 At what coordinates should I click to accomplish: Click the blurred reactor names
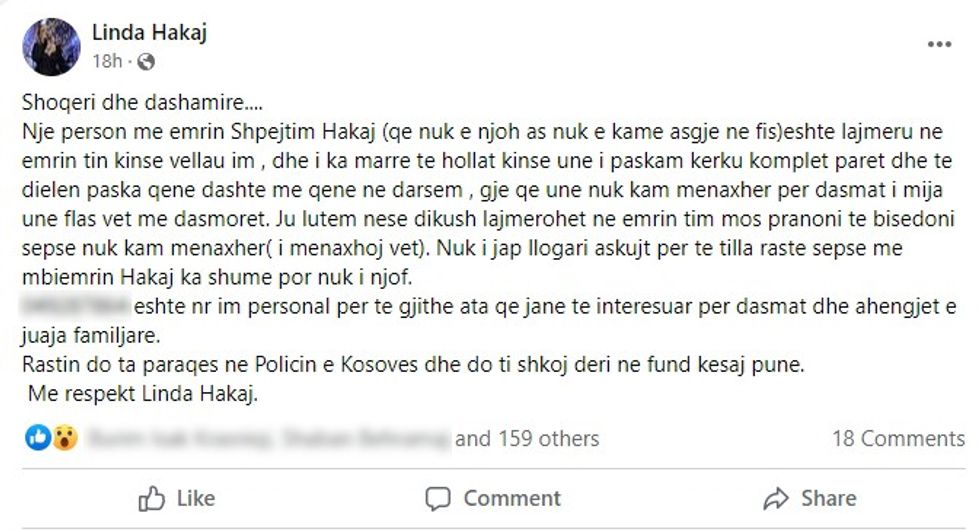[x=268, y=438]
